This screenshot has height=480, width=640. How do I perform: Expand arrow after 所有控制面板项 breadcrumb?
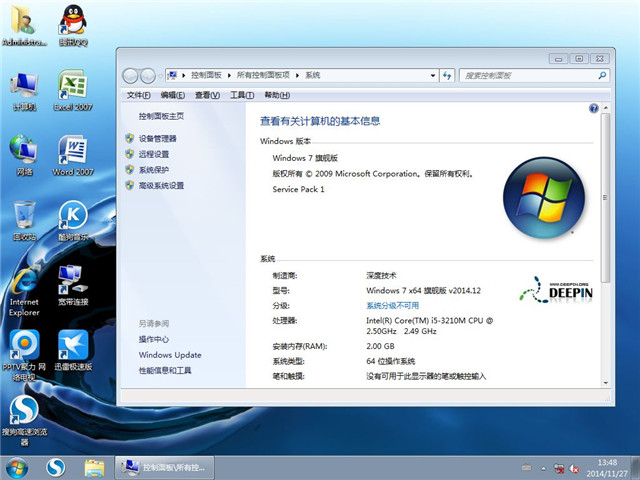pos(297,76)
